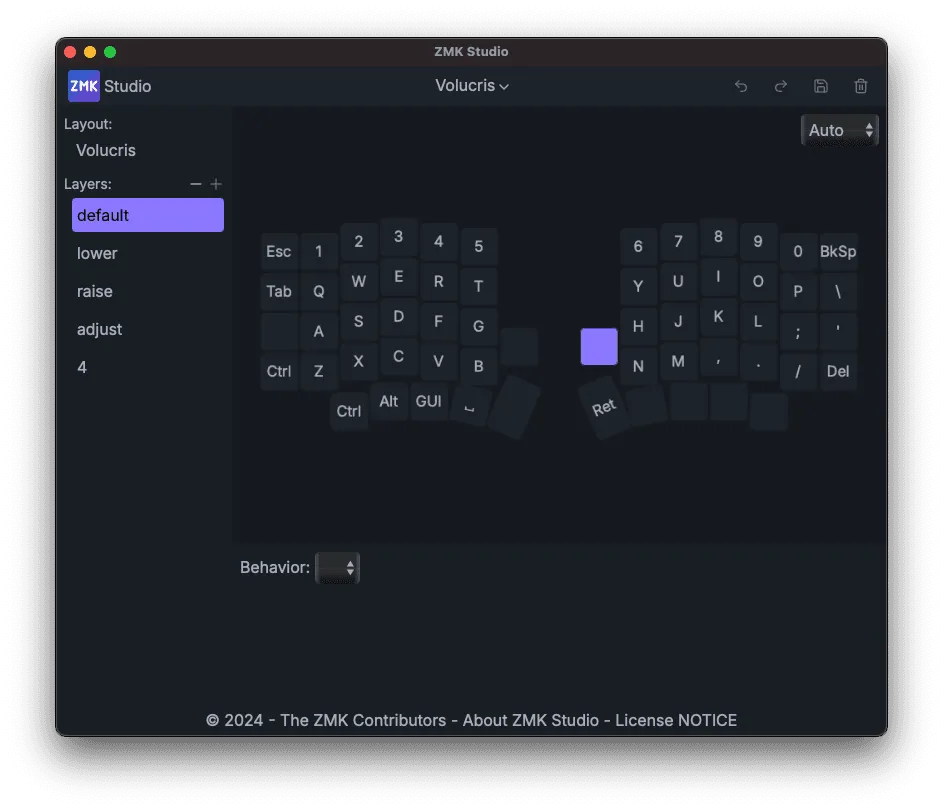Select the 5 number key

(x=479, y=247)
